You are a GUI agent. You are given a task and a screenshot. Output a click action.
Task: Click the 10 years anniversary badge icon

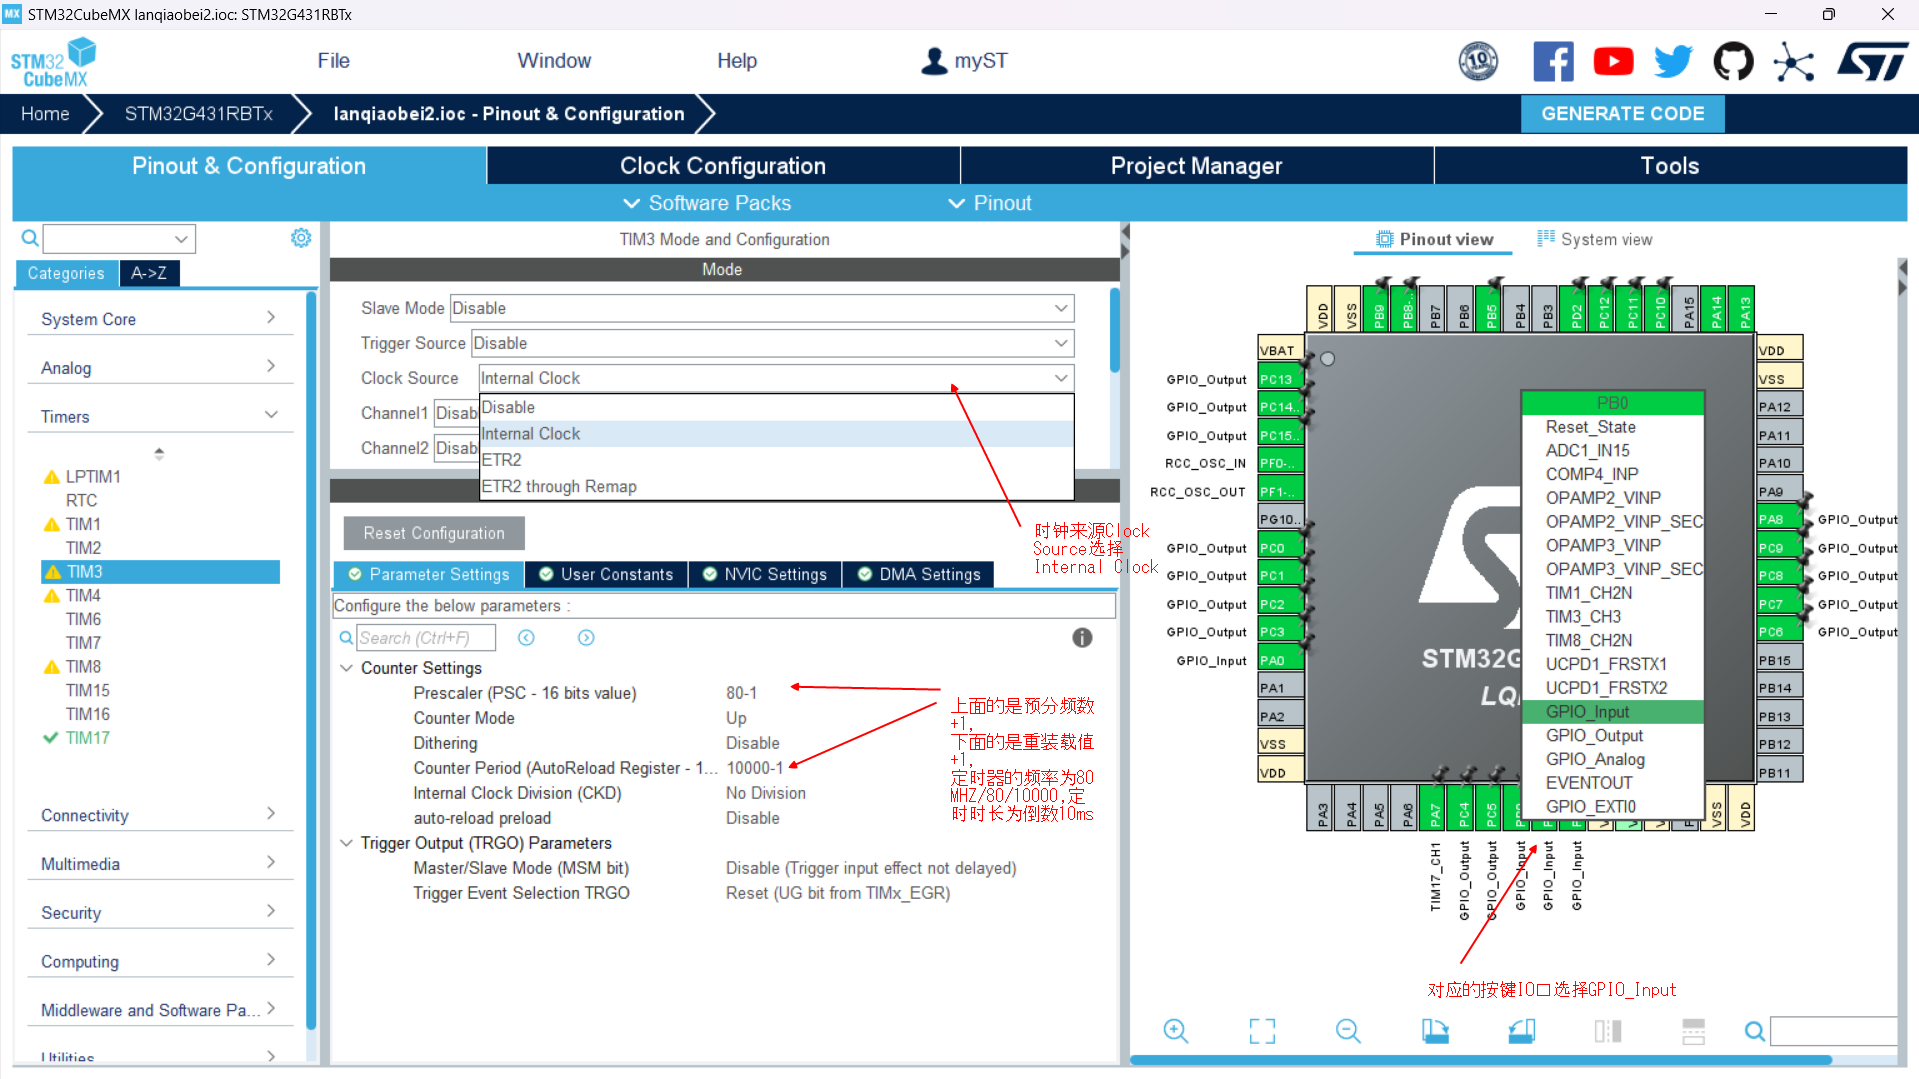tap(1478, 62)
